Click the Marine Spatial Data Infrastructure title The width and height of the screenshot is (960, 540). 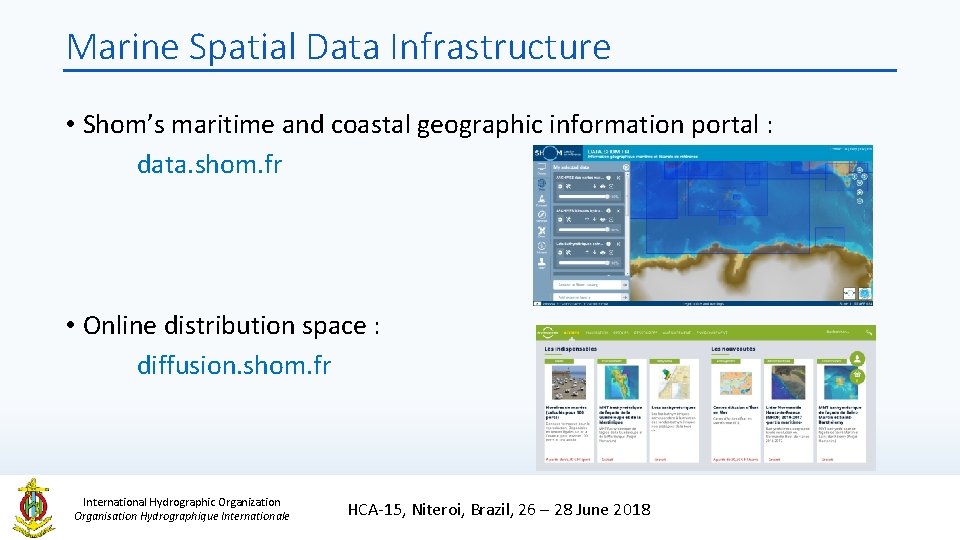tap(339, 46)
